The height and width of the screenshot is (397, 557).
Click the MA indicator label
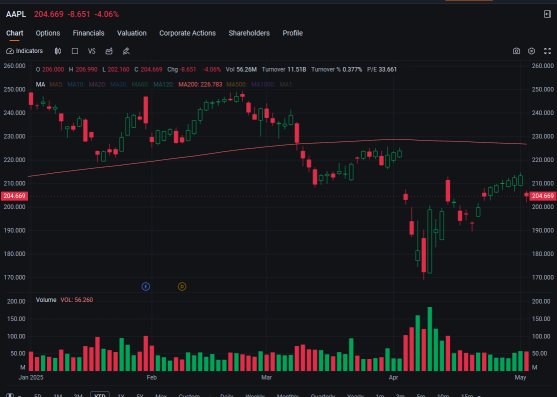tap(40, 85)
